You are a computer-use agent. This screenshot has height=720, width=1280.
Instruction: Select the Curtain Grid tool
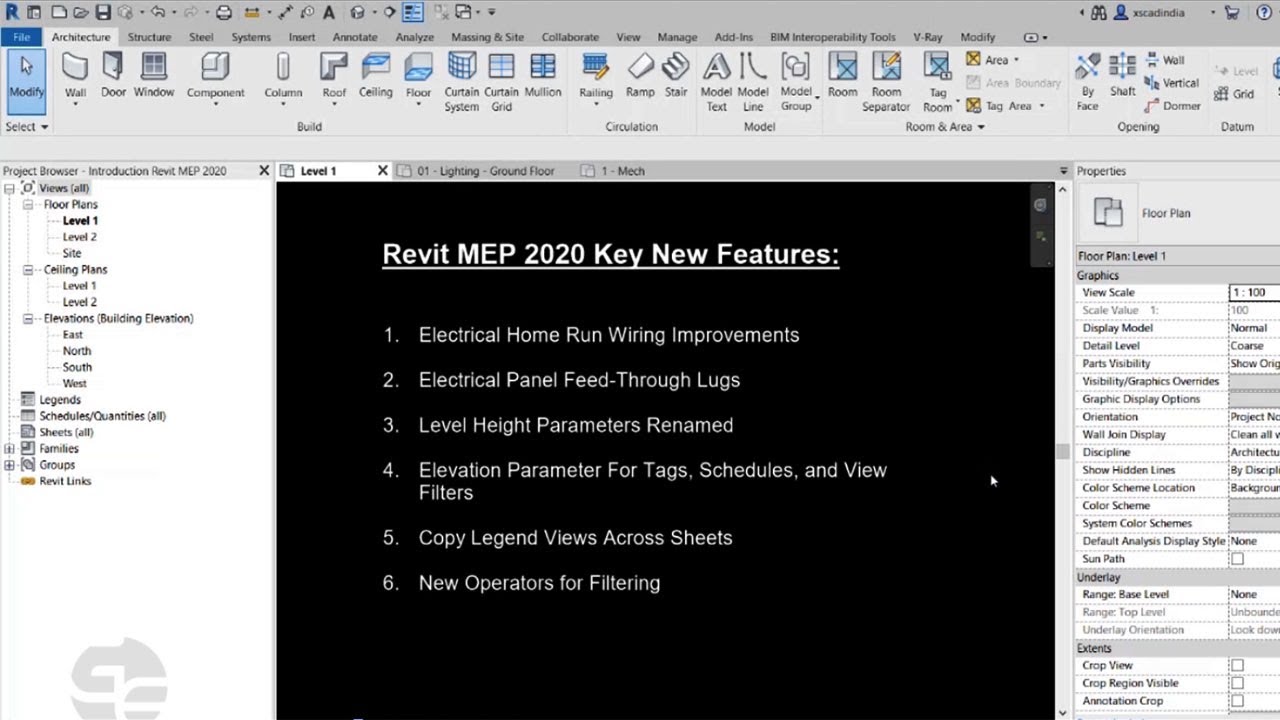(501, 82)
